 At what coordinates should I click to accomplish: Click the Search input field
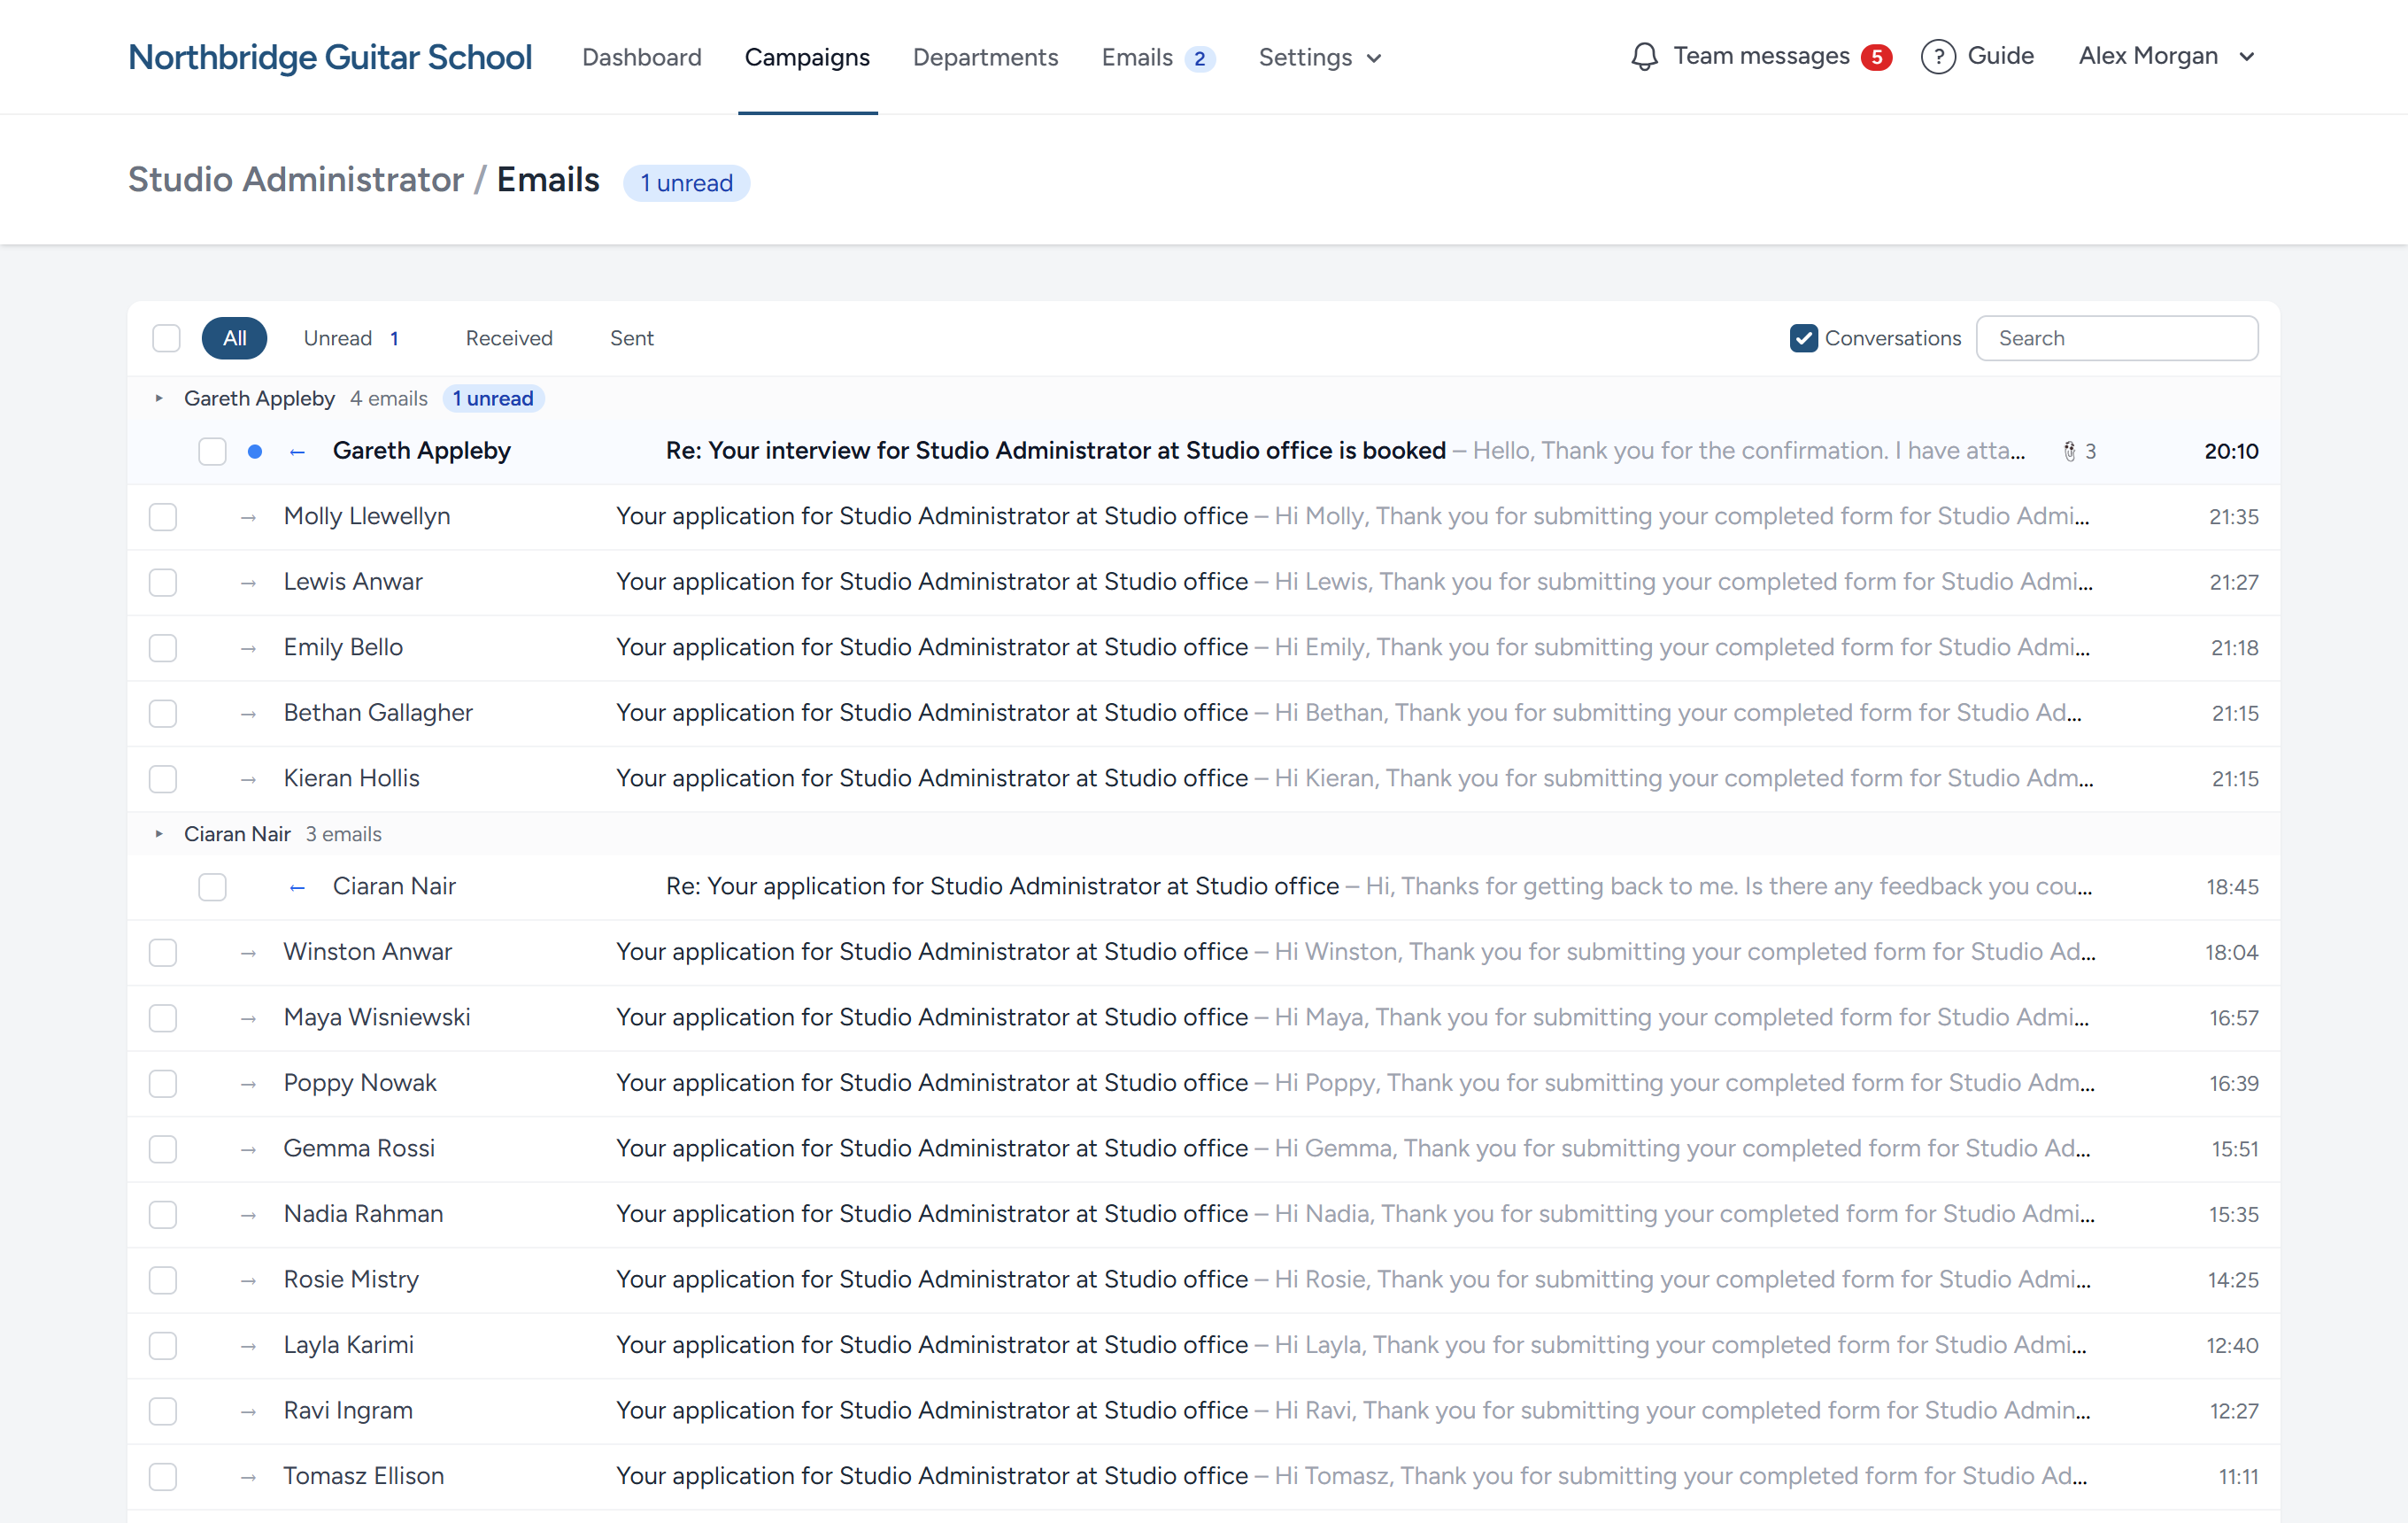point(2117,338)
